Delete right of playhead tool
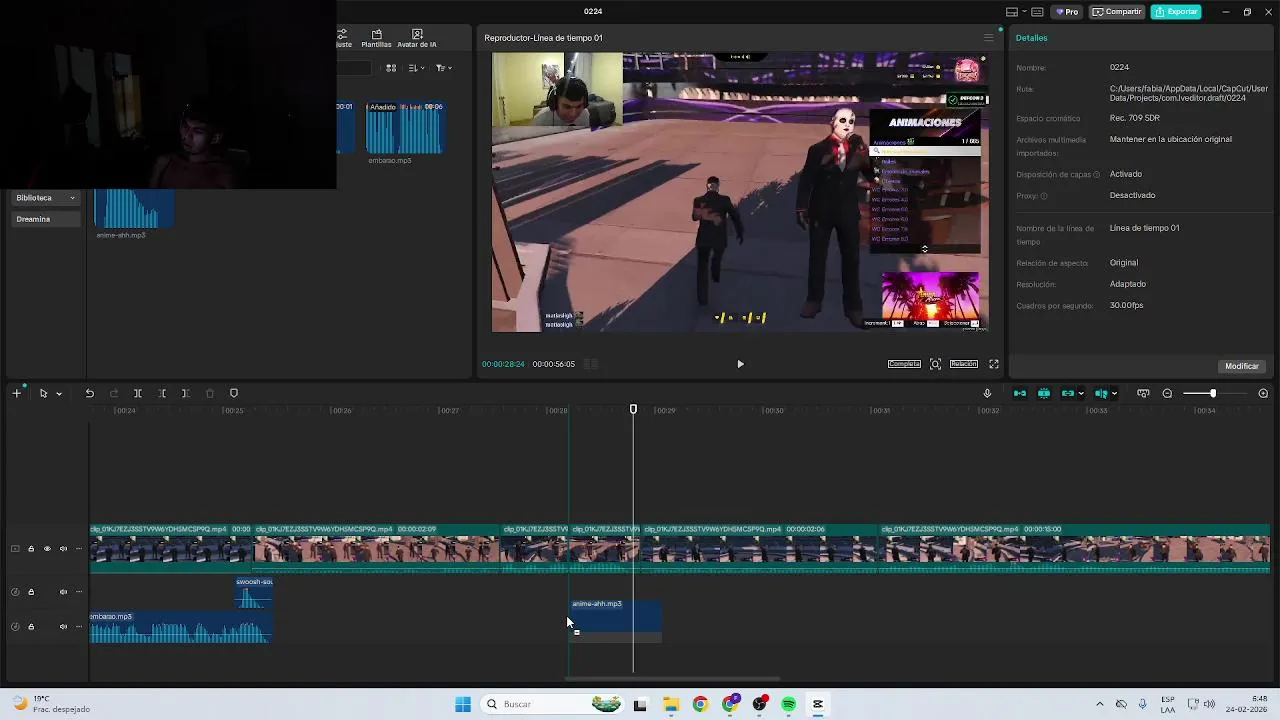The width and height of the screenshot is (1280, 720). 186,393
